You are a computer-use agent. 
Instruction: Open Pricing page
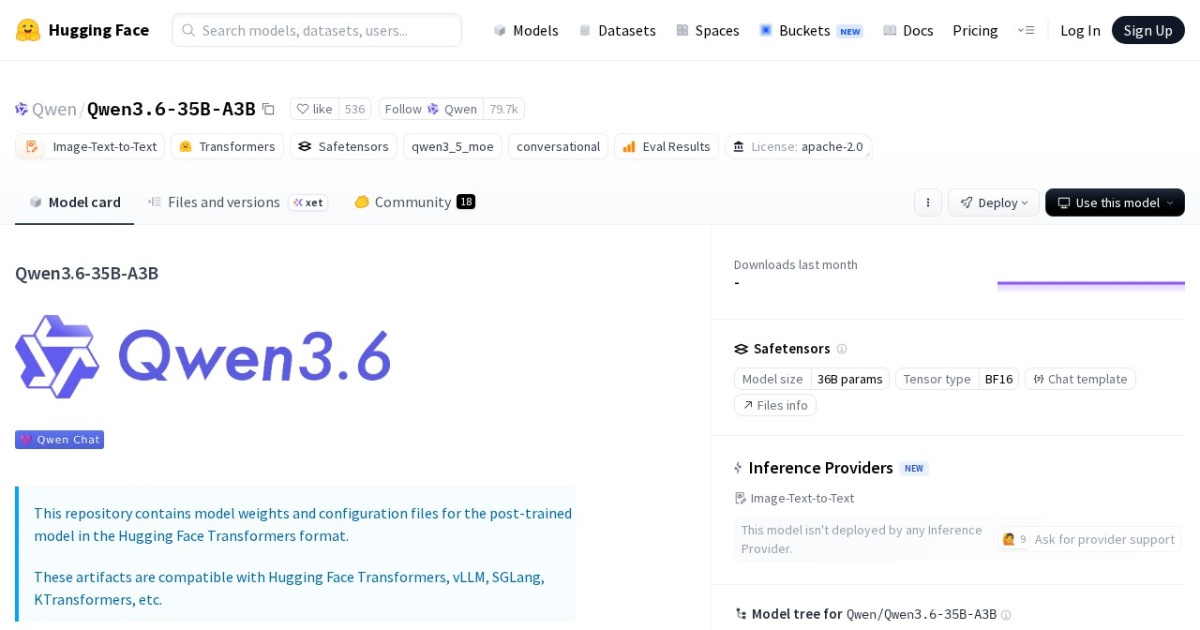975,30
